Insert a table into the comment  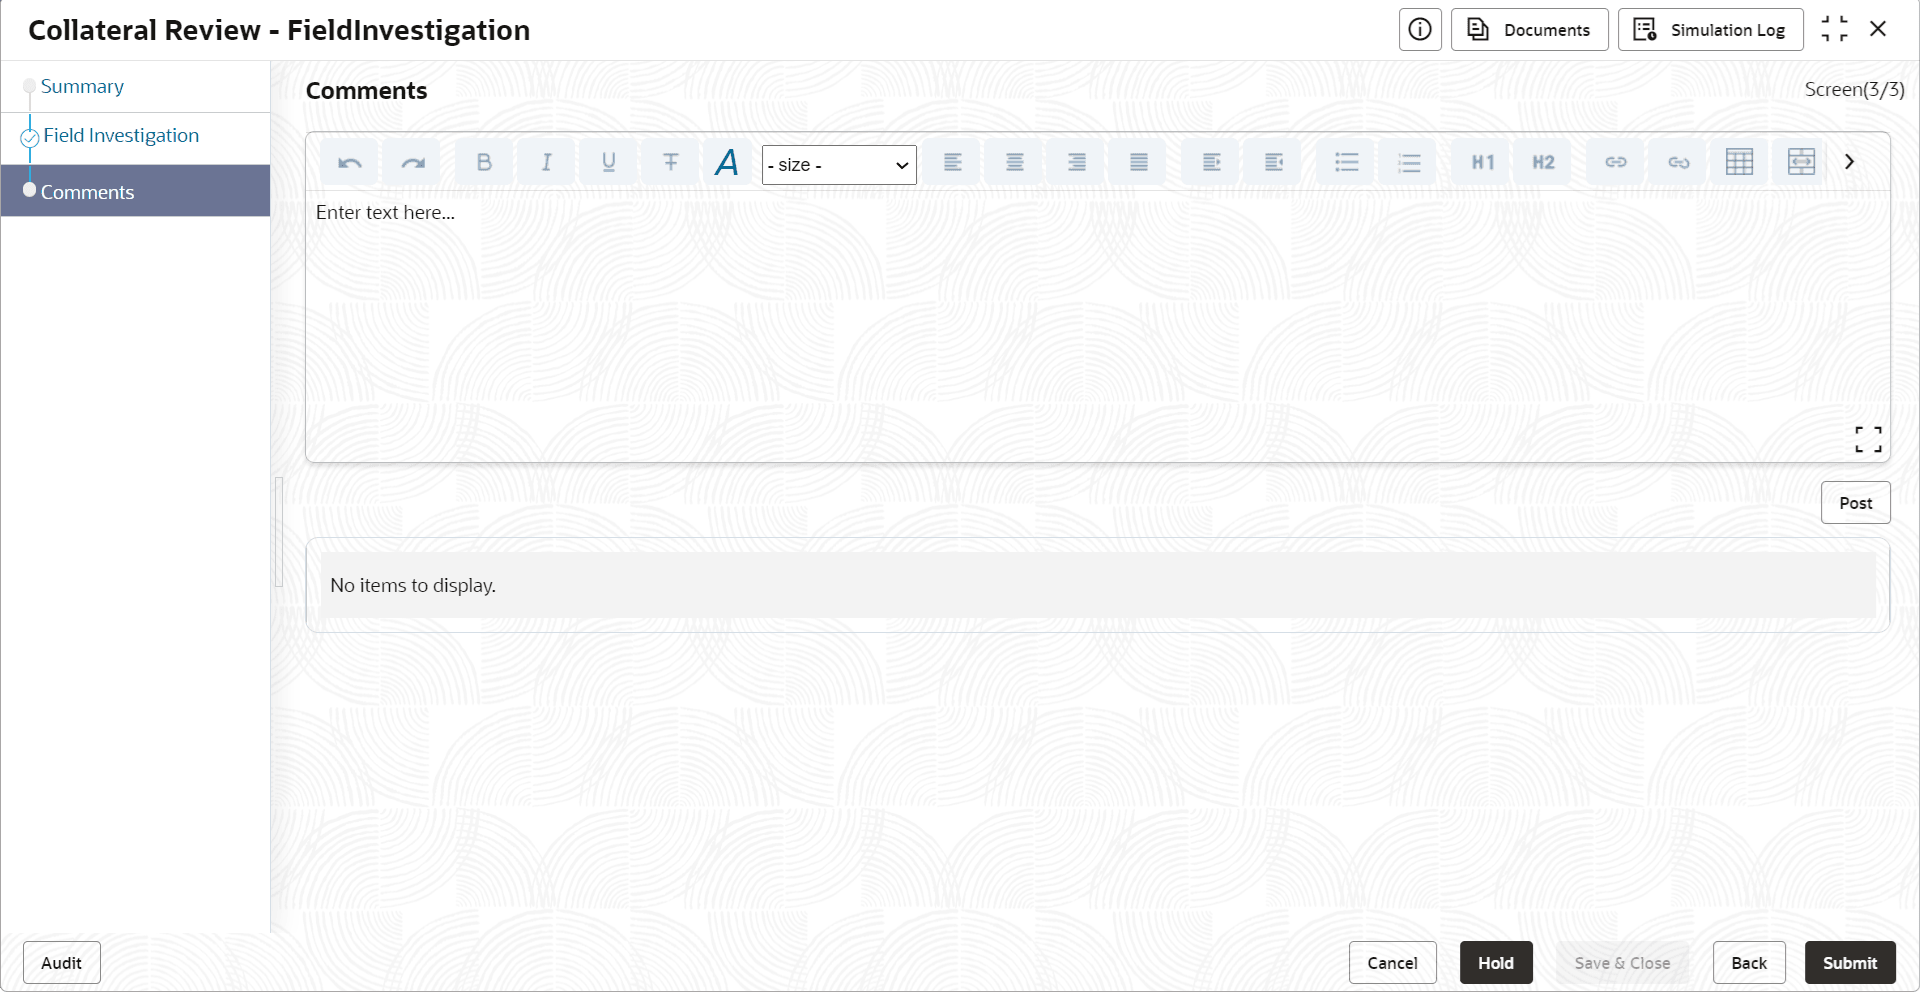1740,162
